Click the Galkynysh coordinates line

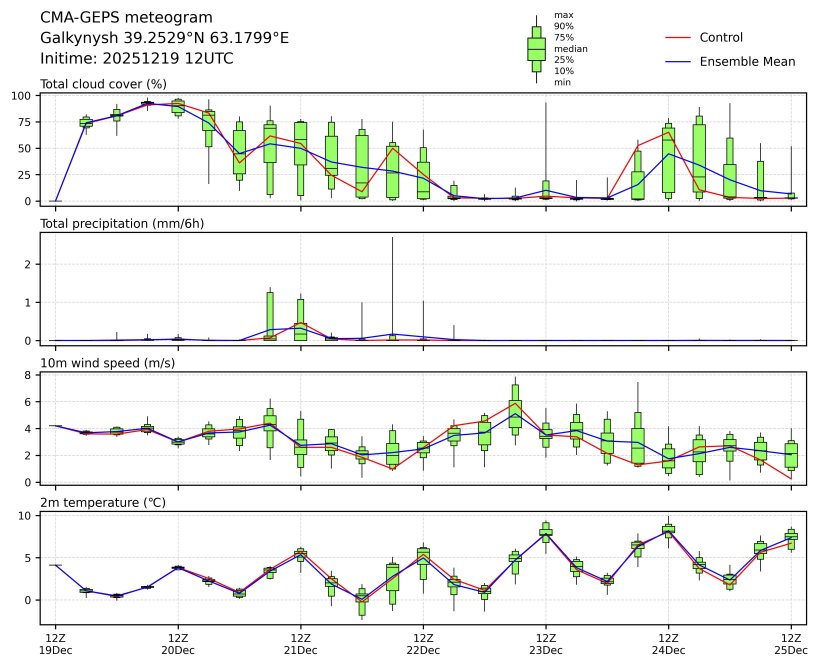click(164, 38)
